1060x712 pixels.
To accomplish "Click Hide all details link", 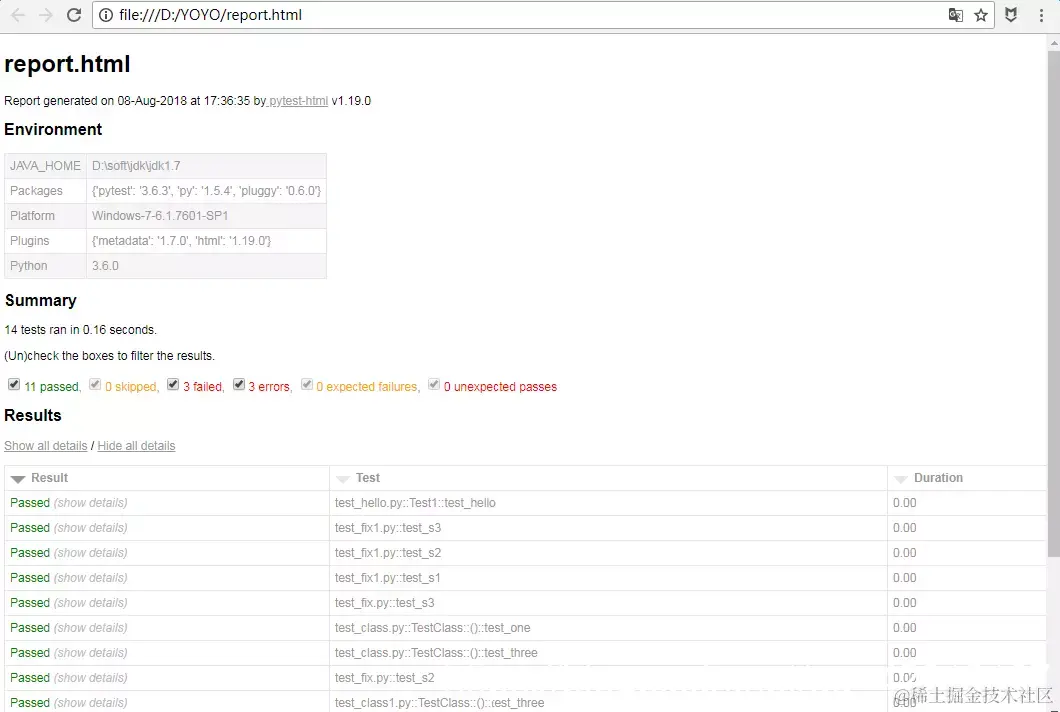I will coord(136,446).
